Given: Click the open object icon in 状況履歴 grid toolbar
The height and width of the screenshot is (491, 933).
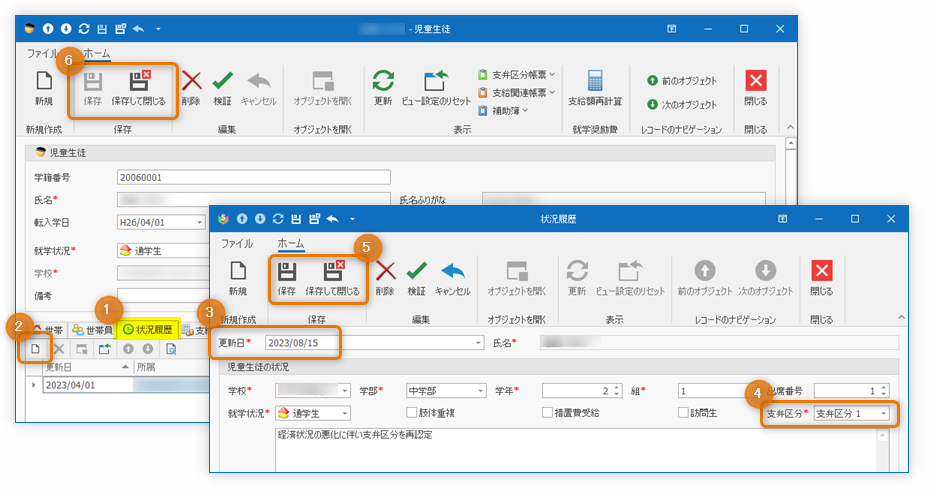Looking at the screenshot, I should click(82, 349).
